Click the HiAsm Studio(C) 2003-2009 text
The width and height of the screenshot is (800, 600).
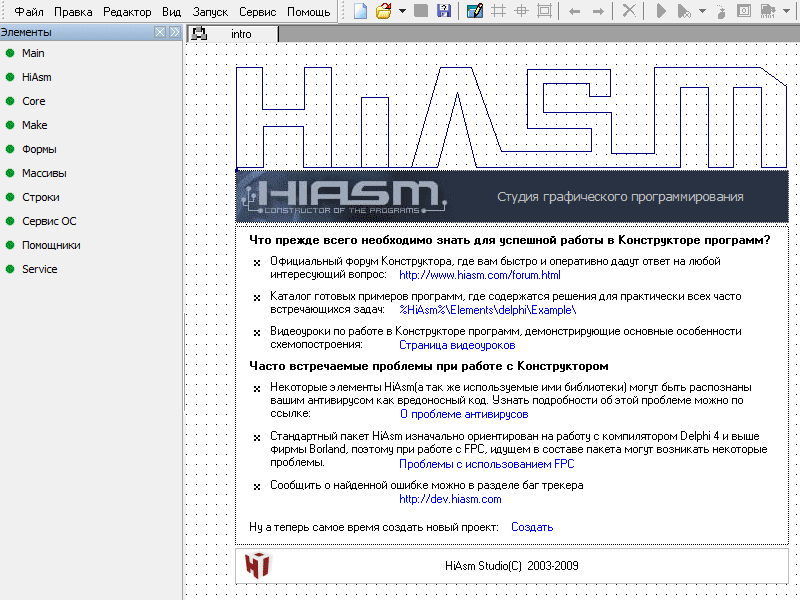511,565
